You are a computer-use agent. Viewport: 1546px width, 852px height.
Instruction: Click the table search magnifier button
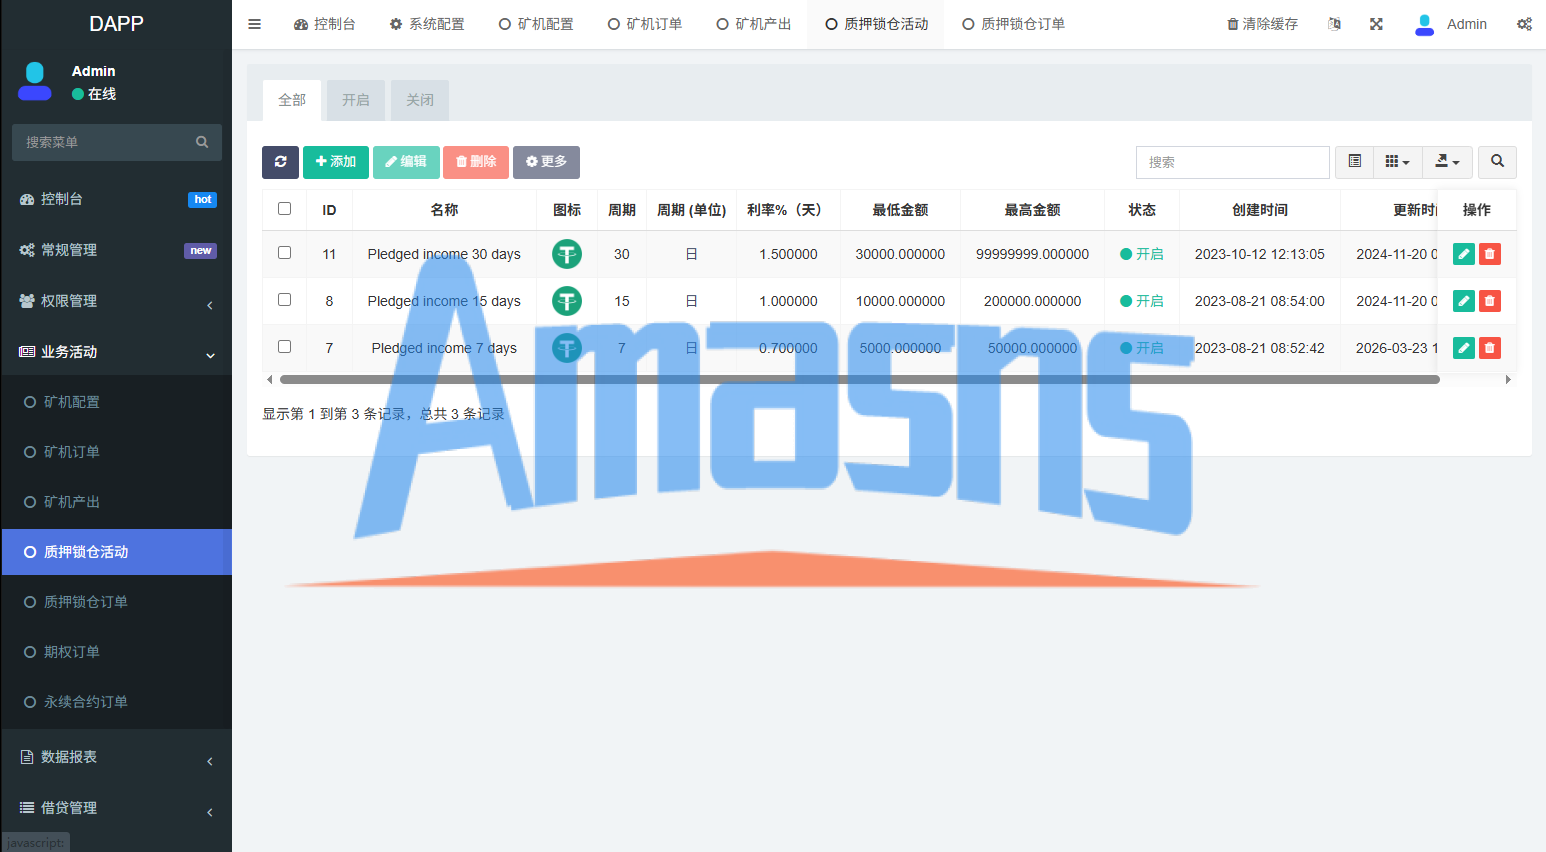point(1497,162)
